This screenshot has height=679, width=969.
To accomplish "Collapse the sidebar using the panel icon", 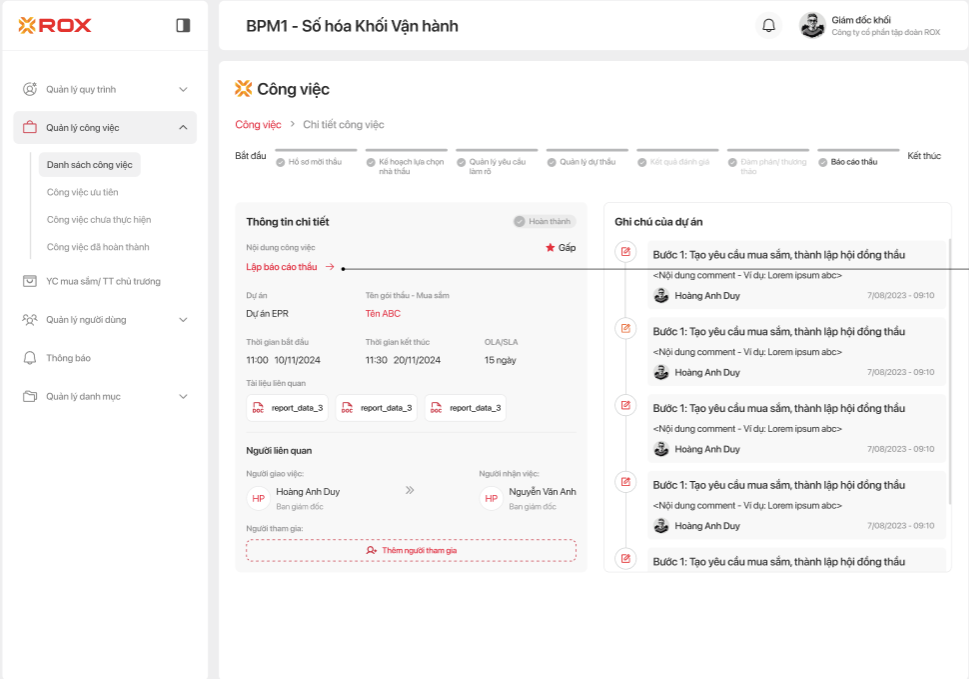I will pos(183,26).
